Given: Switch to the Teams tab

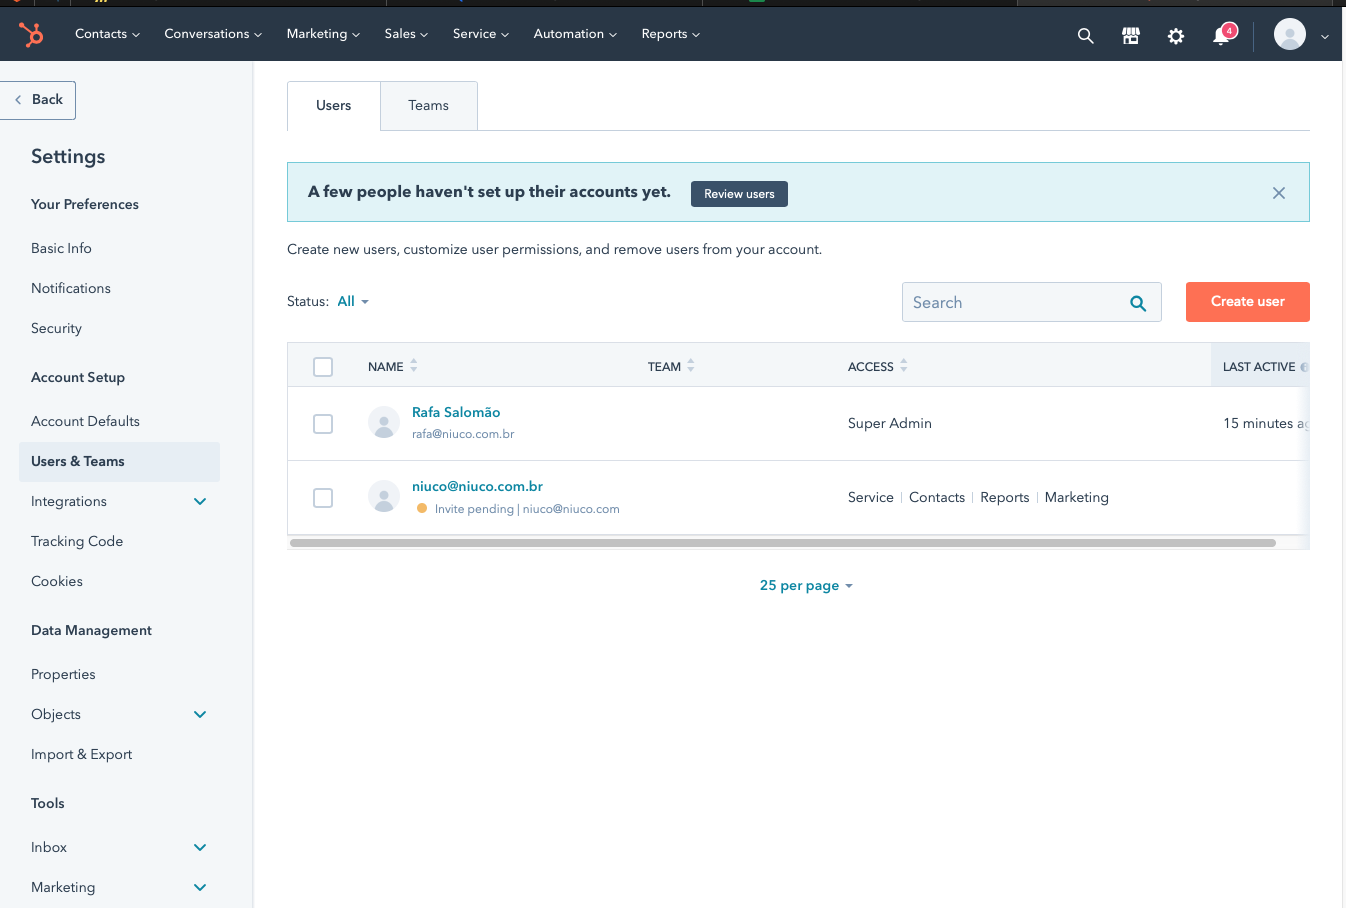Looking at the screenshot, I should click(x=429, y=106).
